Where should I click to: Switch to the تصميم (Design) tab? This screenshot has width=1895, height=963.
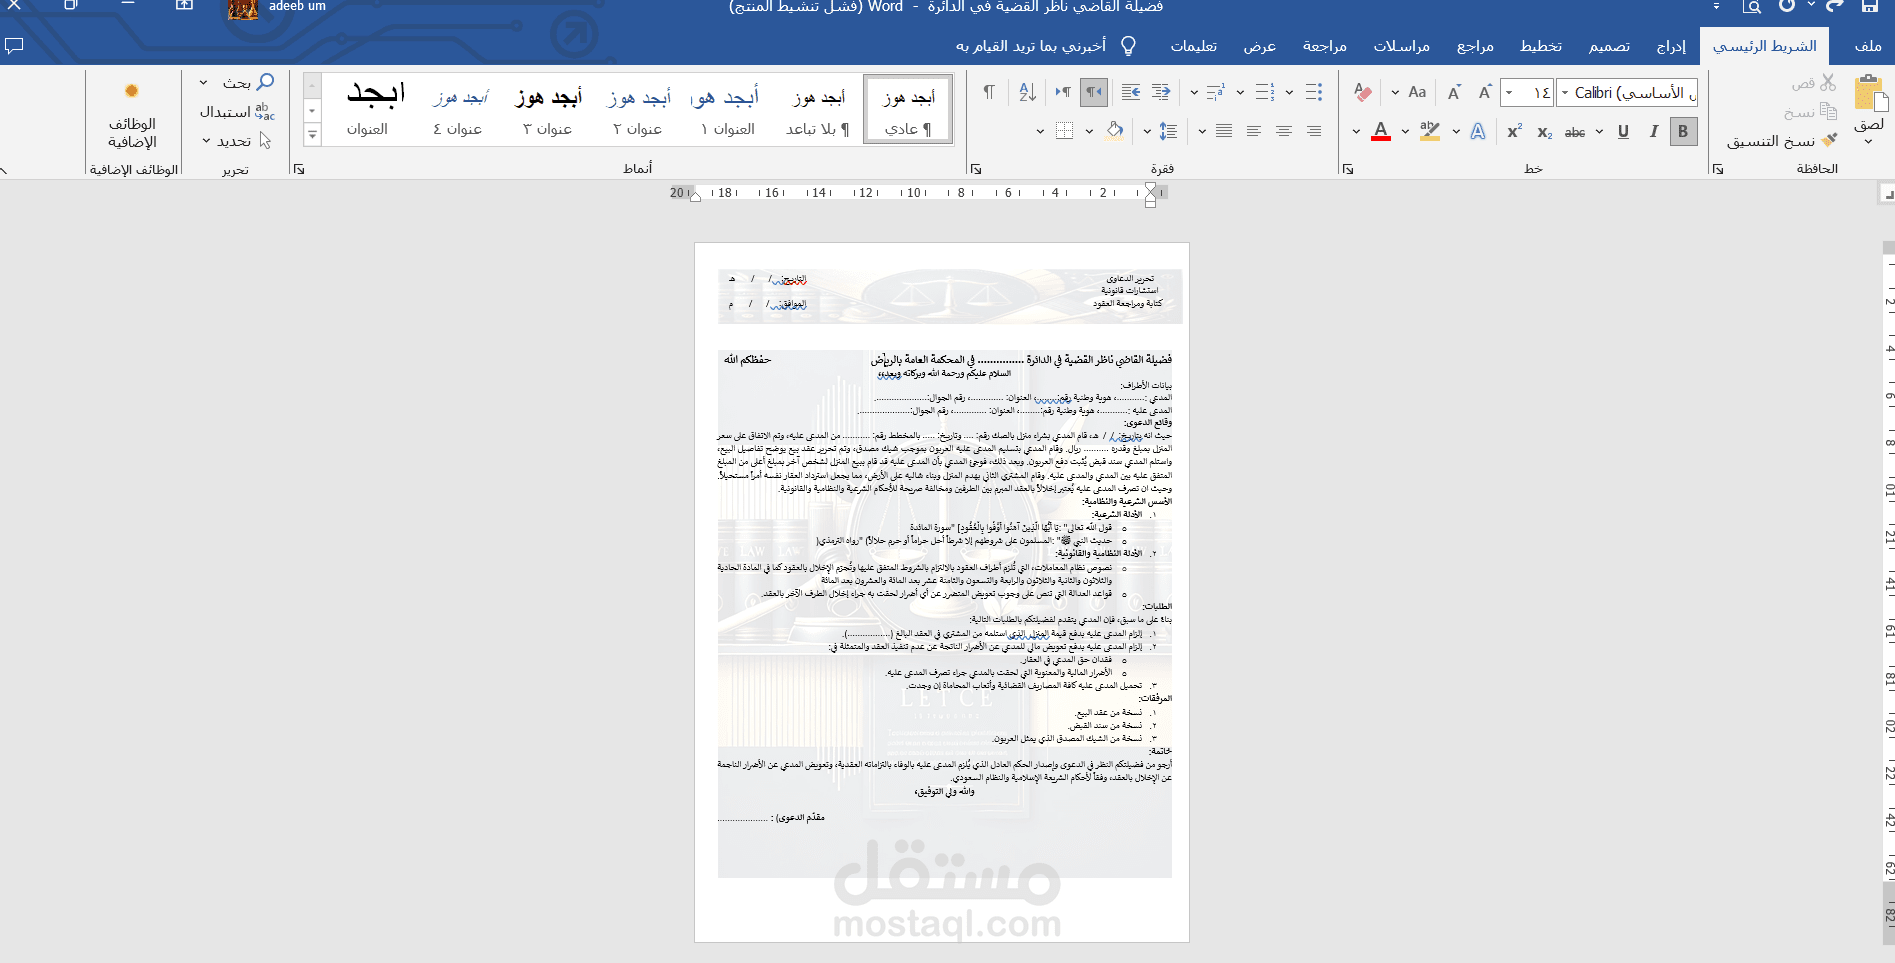(1609, 46)
